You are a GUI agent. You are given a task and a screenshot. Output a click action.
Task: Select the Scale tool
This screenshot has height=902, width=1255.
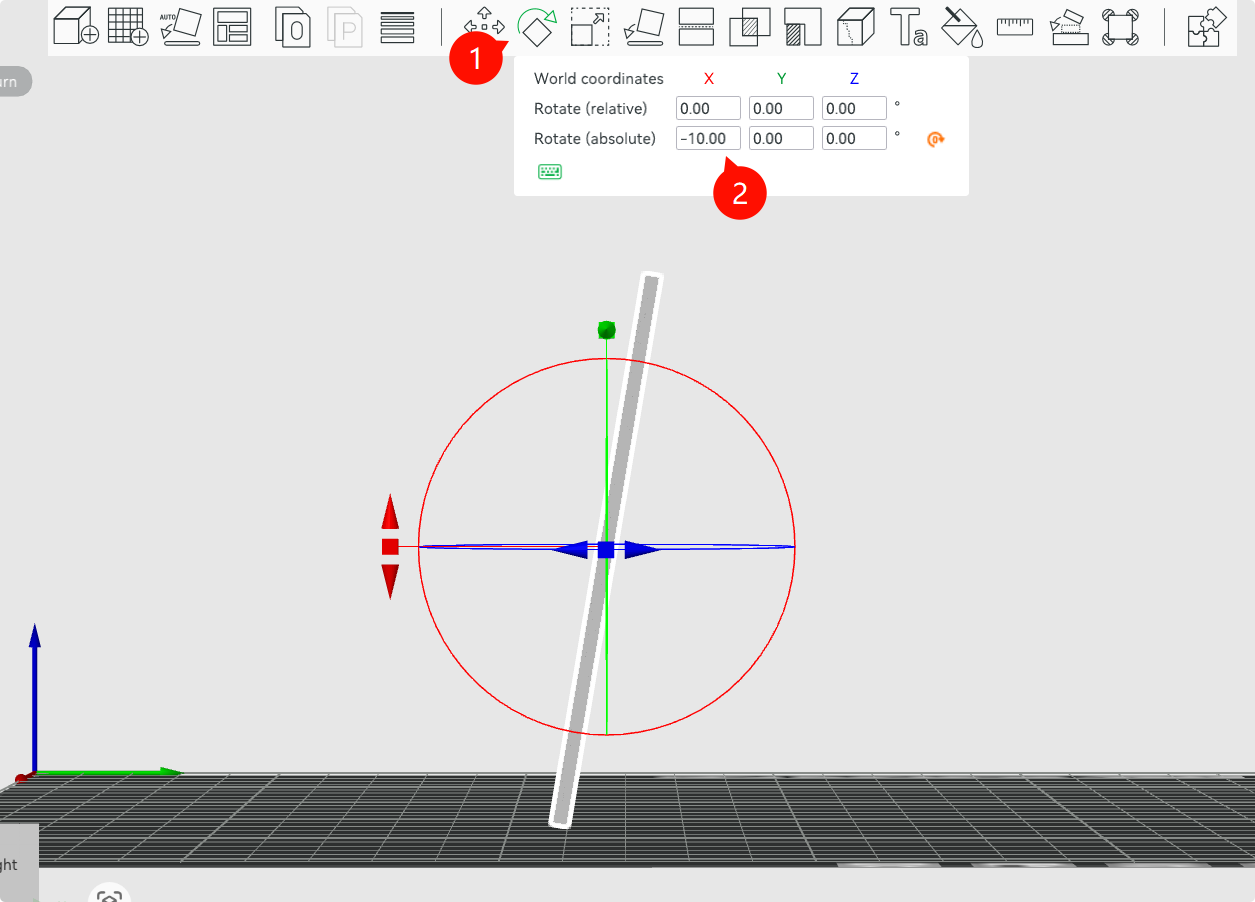click(590, 27)
